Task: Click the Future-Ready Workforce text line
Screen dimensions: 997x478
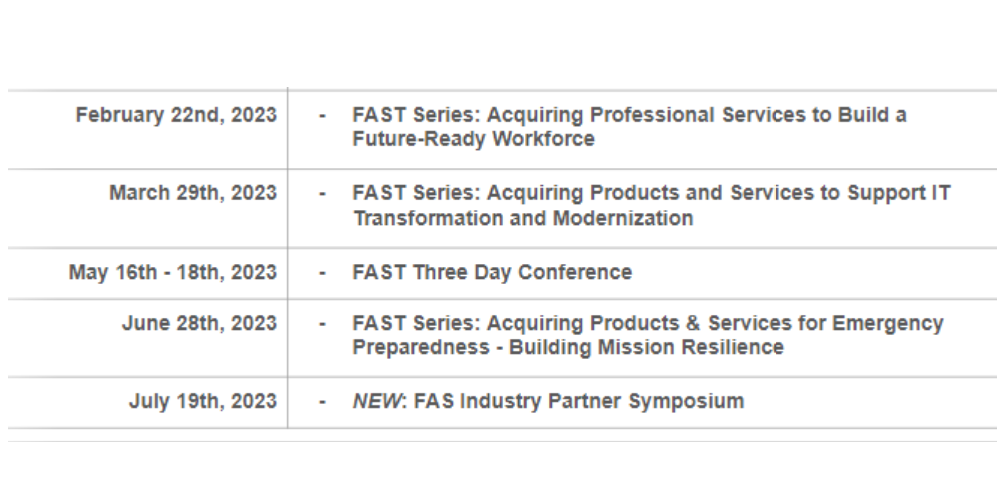Action: tap(473, 139)
